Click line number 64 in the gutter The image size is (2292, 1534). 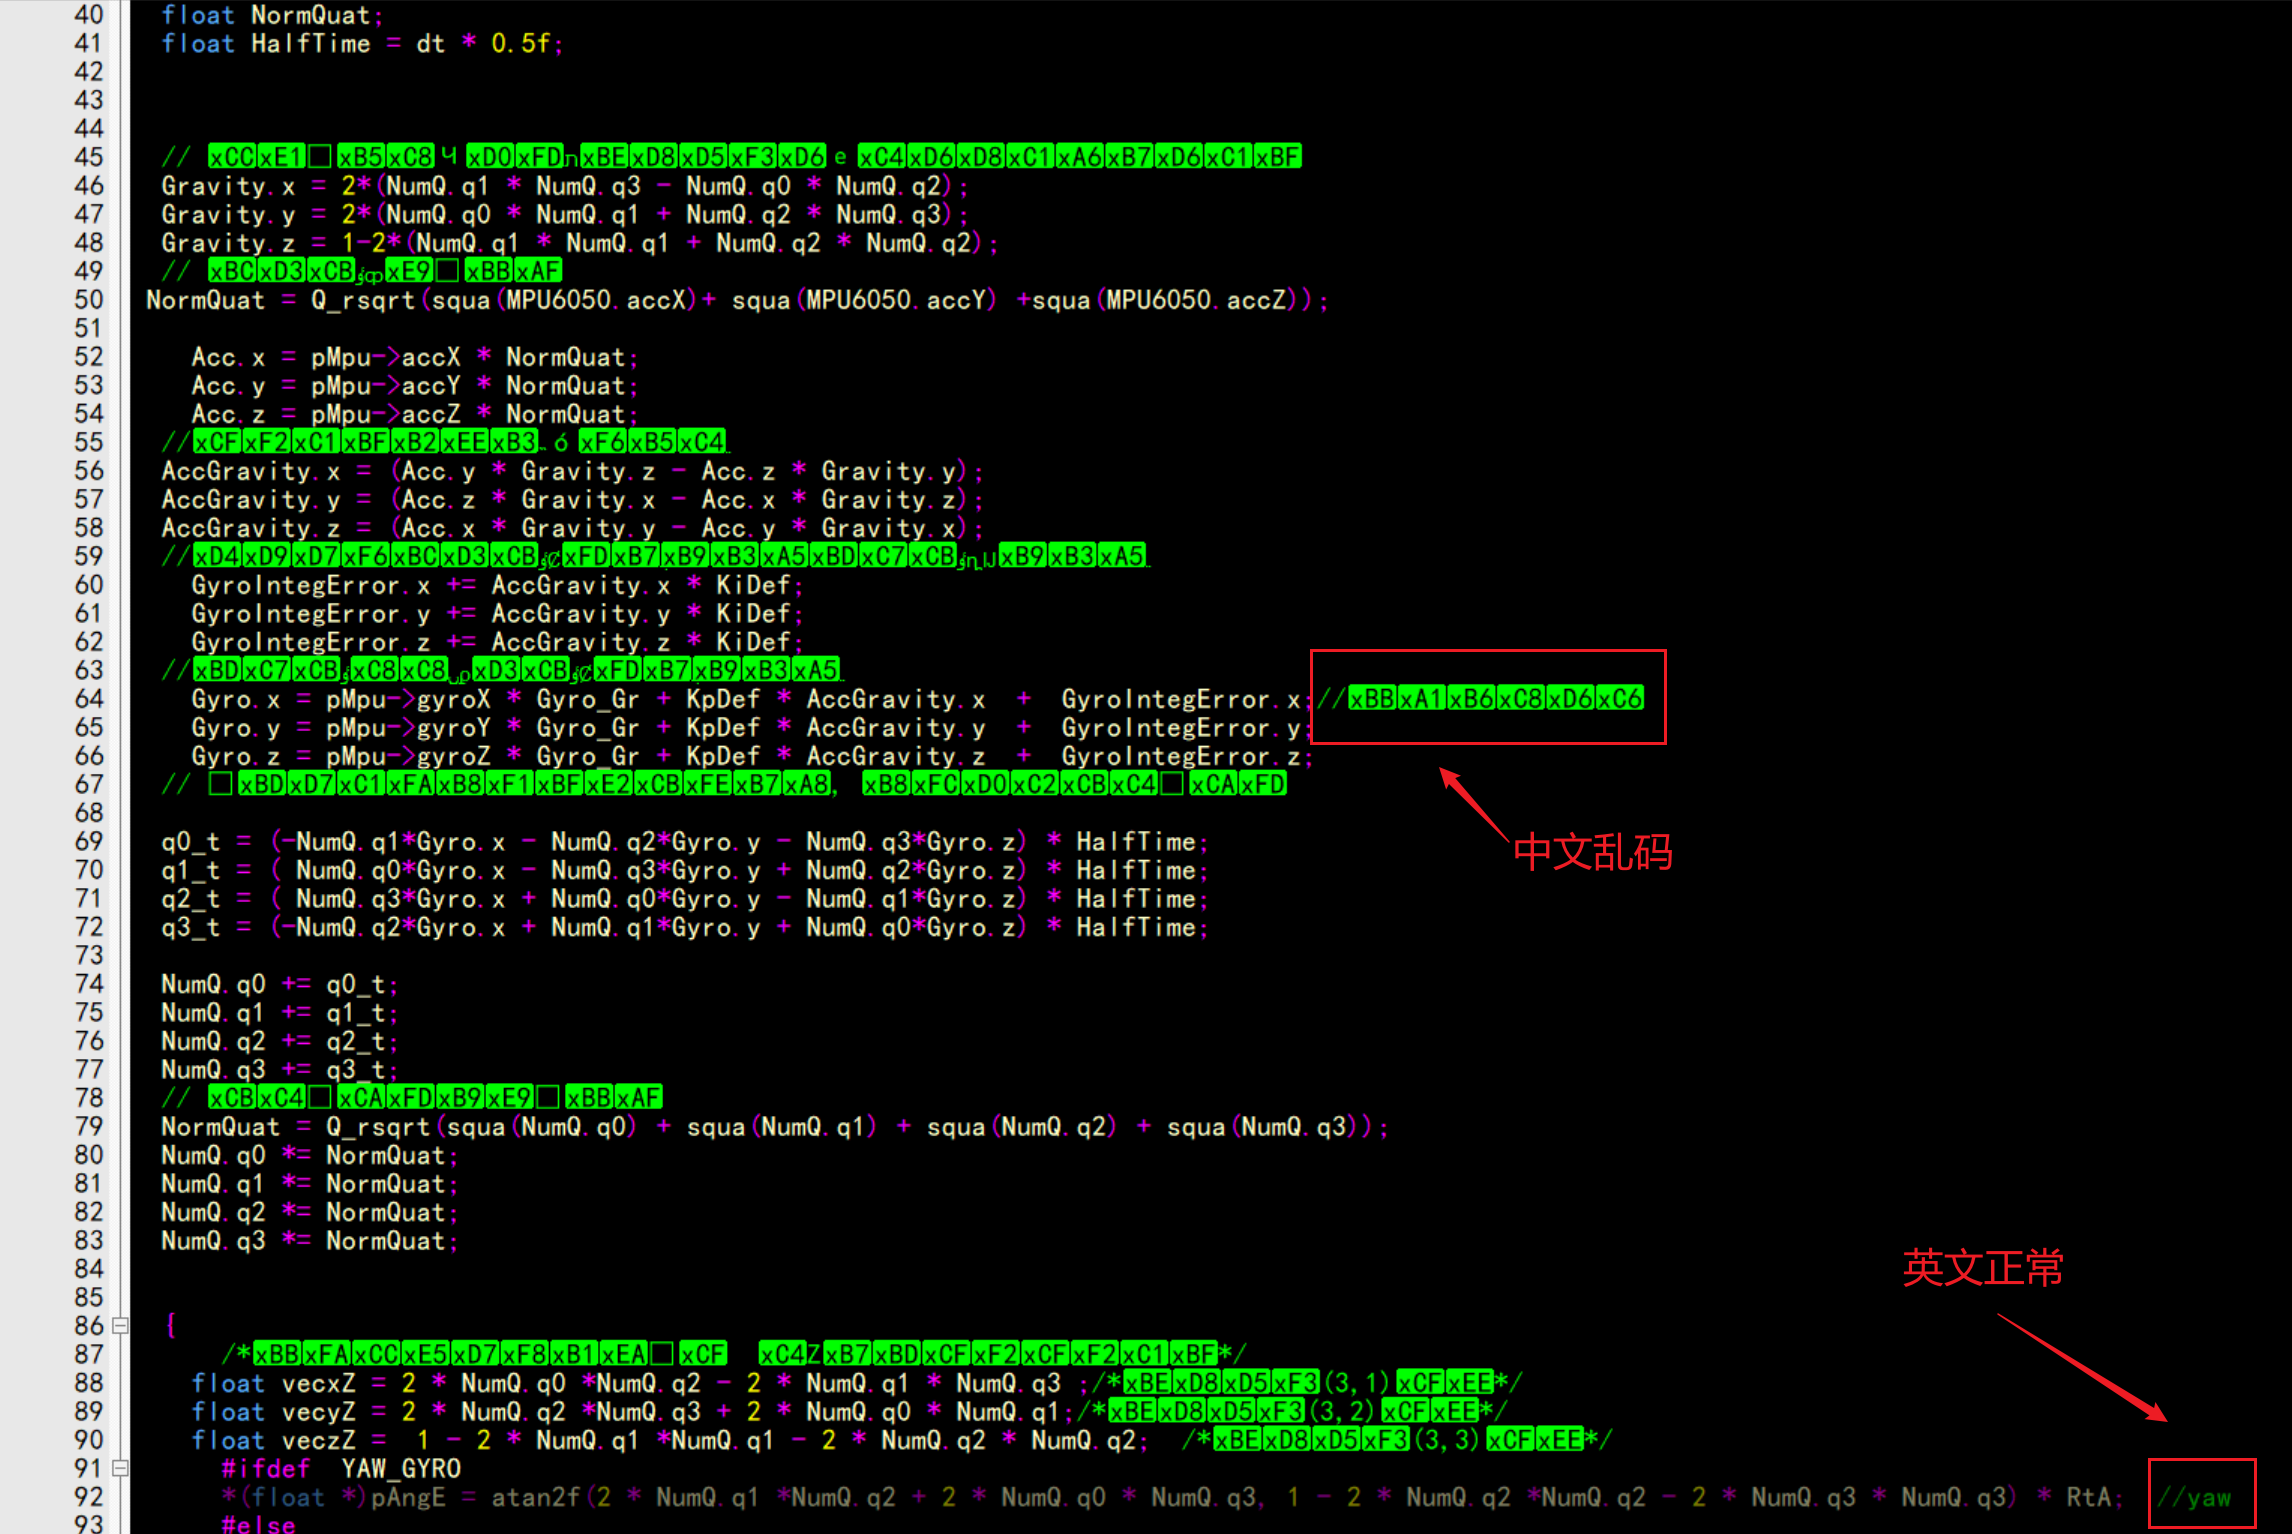coord(88,699)
